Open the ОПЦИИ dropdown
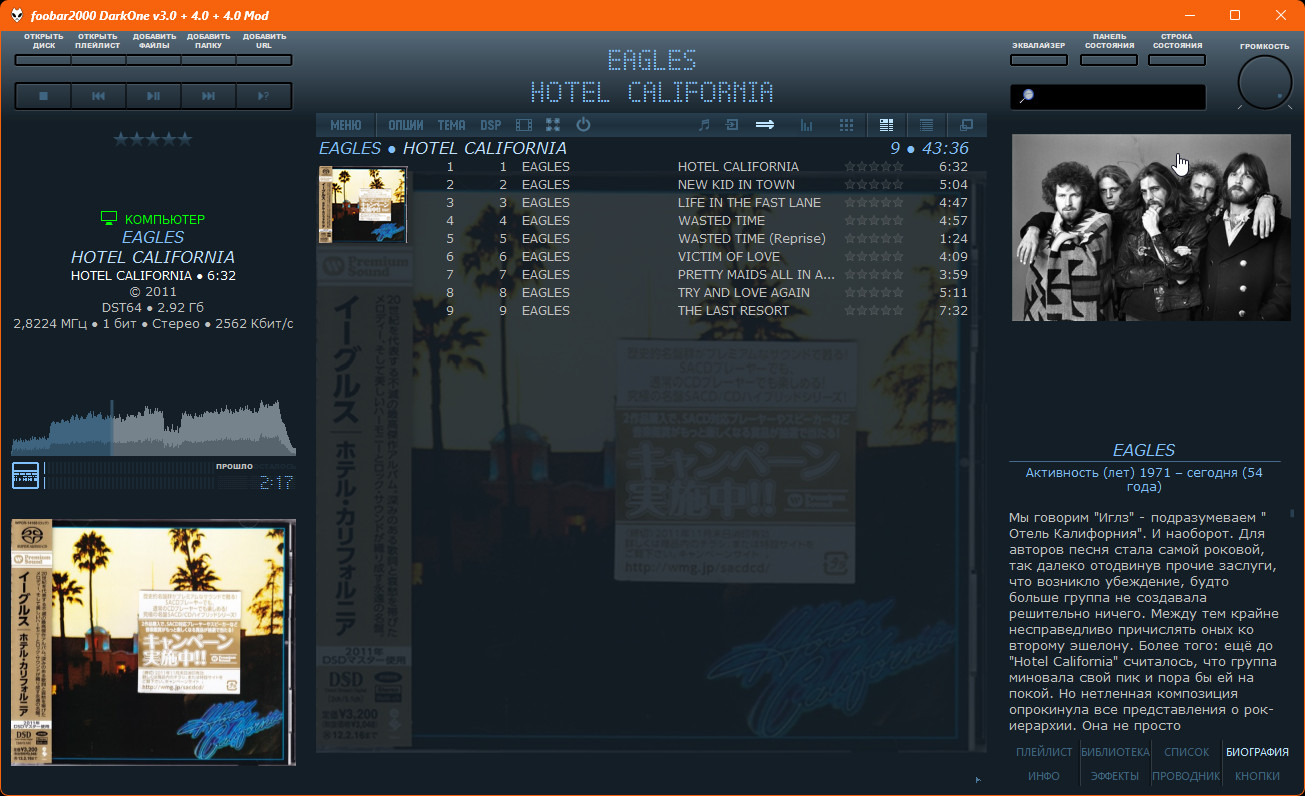The height and width of the screenshot is (796, 1305). pyautogui.click(x=406, y=125)
